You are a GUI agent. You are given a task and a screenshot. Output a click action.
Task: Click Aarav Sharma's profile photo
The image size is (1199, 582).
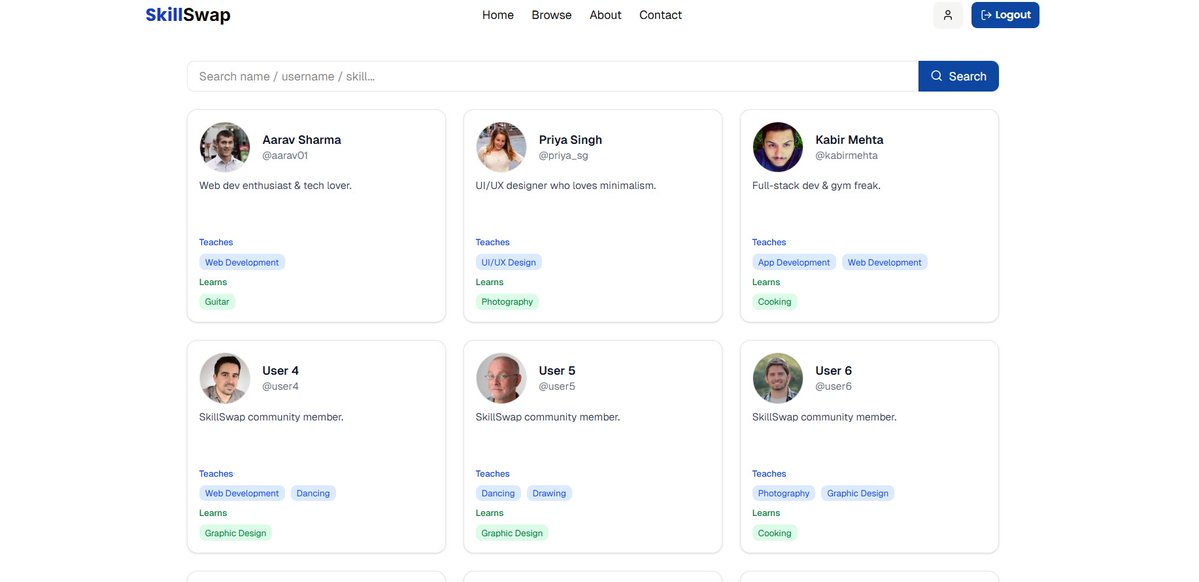click(224, 146)
